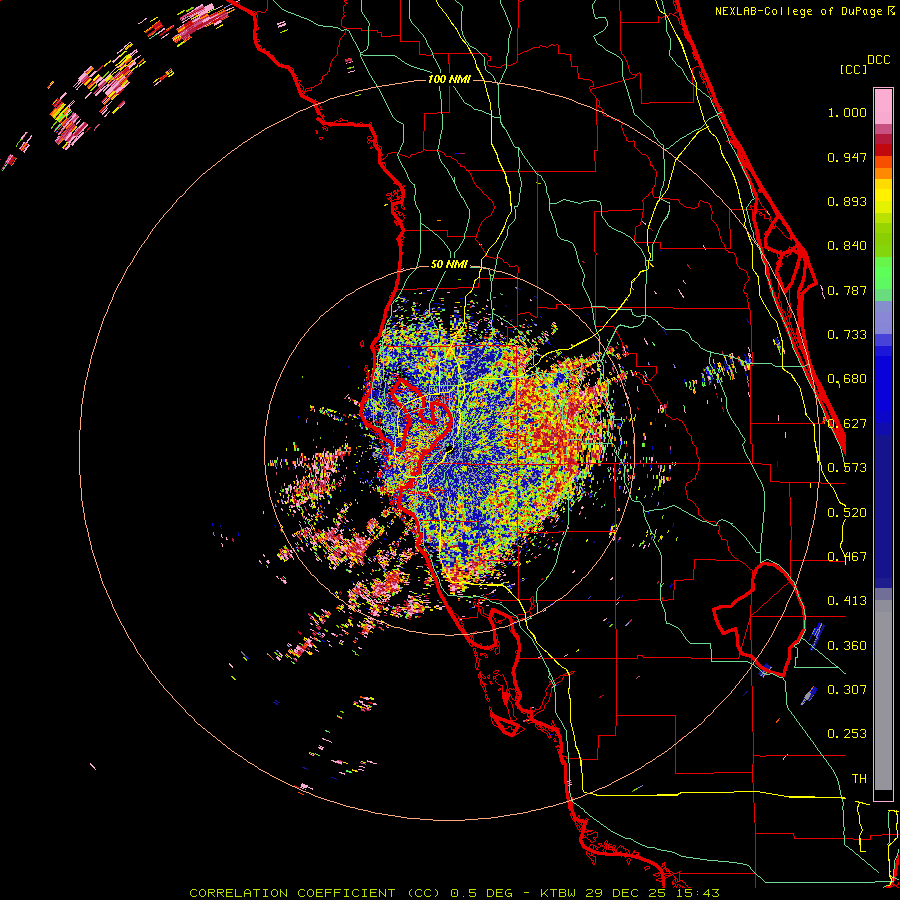Select the 0.733 scale value
The width and height of the screenshot is (900, 900).
tap(847, 335)
